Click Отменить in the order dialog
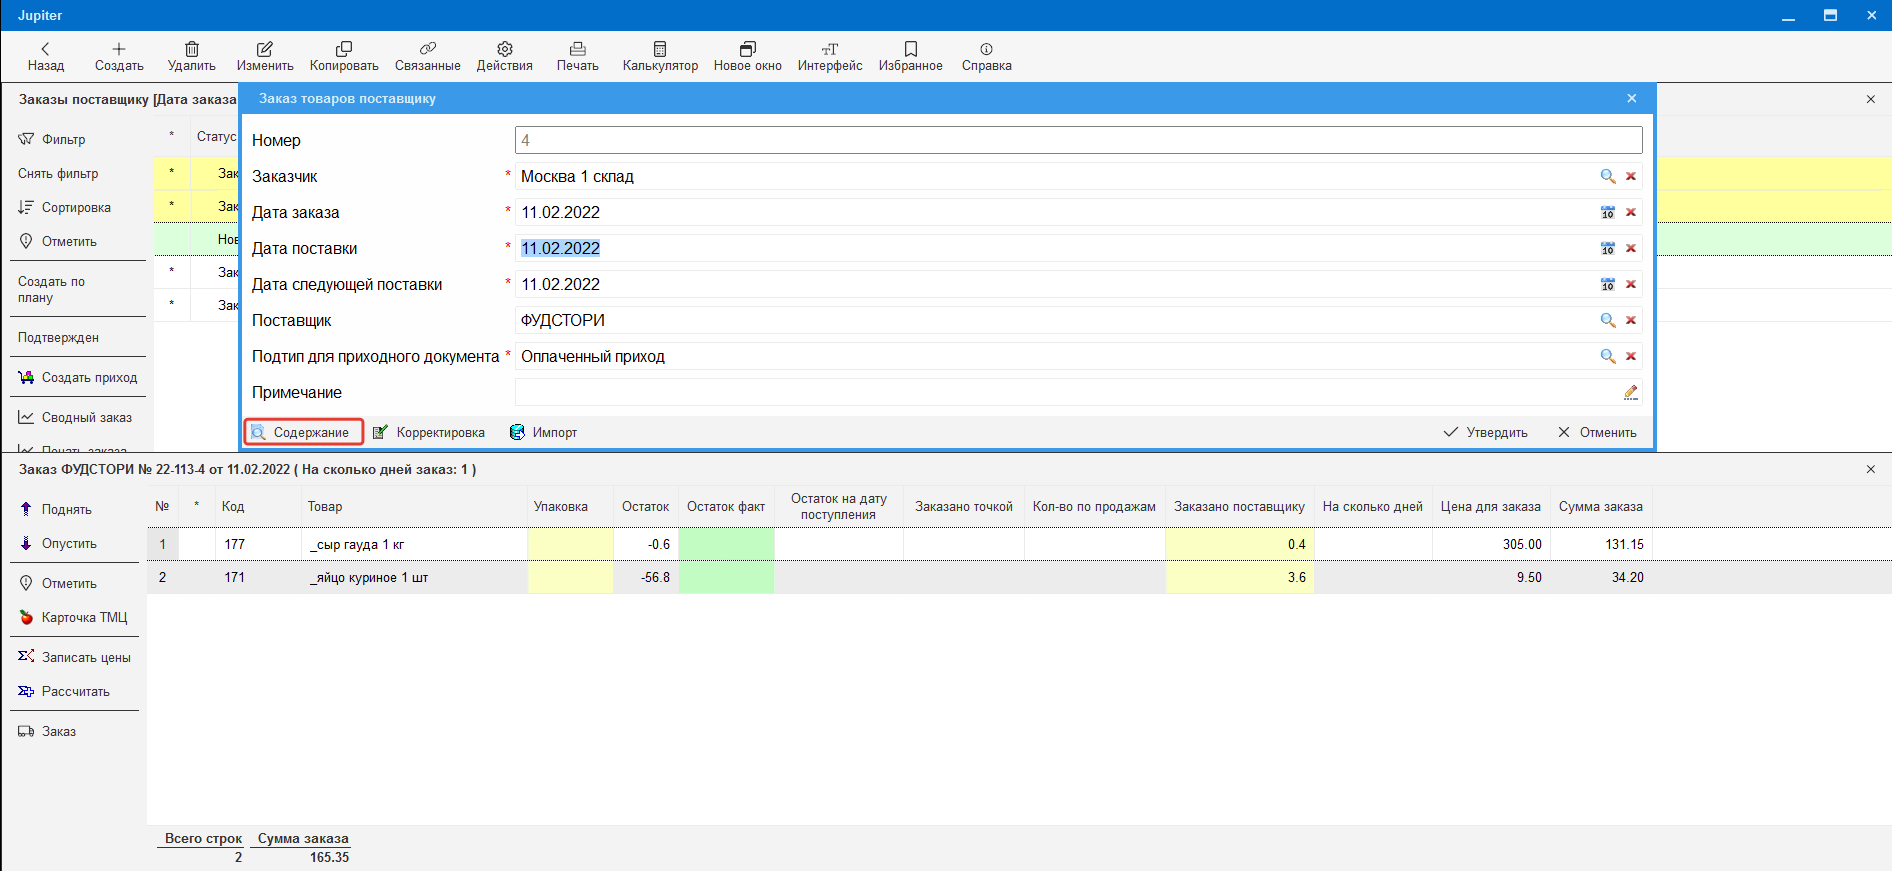This screenshot has width=1892, height=871. tap(1598, 432)
